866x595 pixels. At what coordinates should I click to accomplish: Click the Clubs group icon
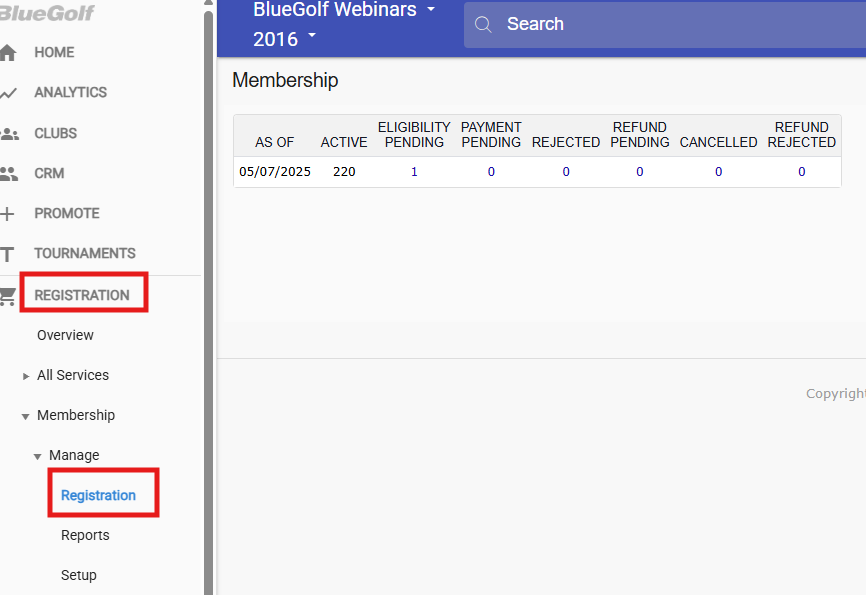tap(9, 134)
